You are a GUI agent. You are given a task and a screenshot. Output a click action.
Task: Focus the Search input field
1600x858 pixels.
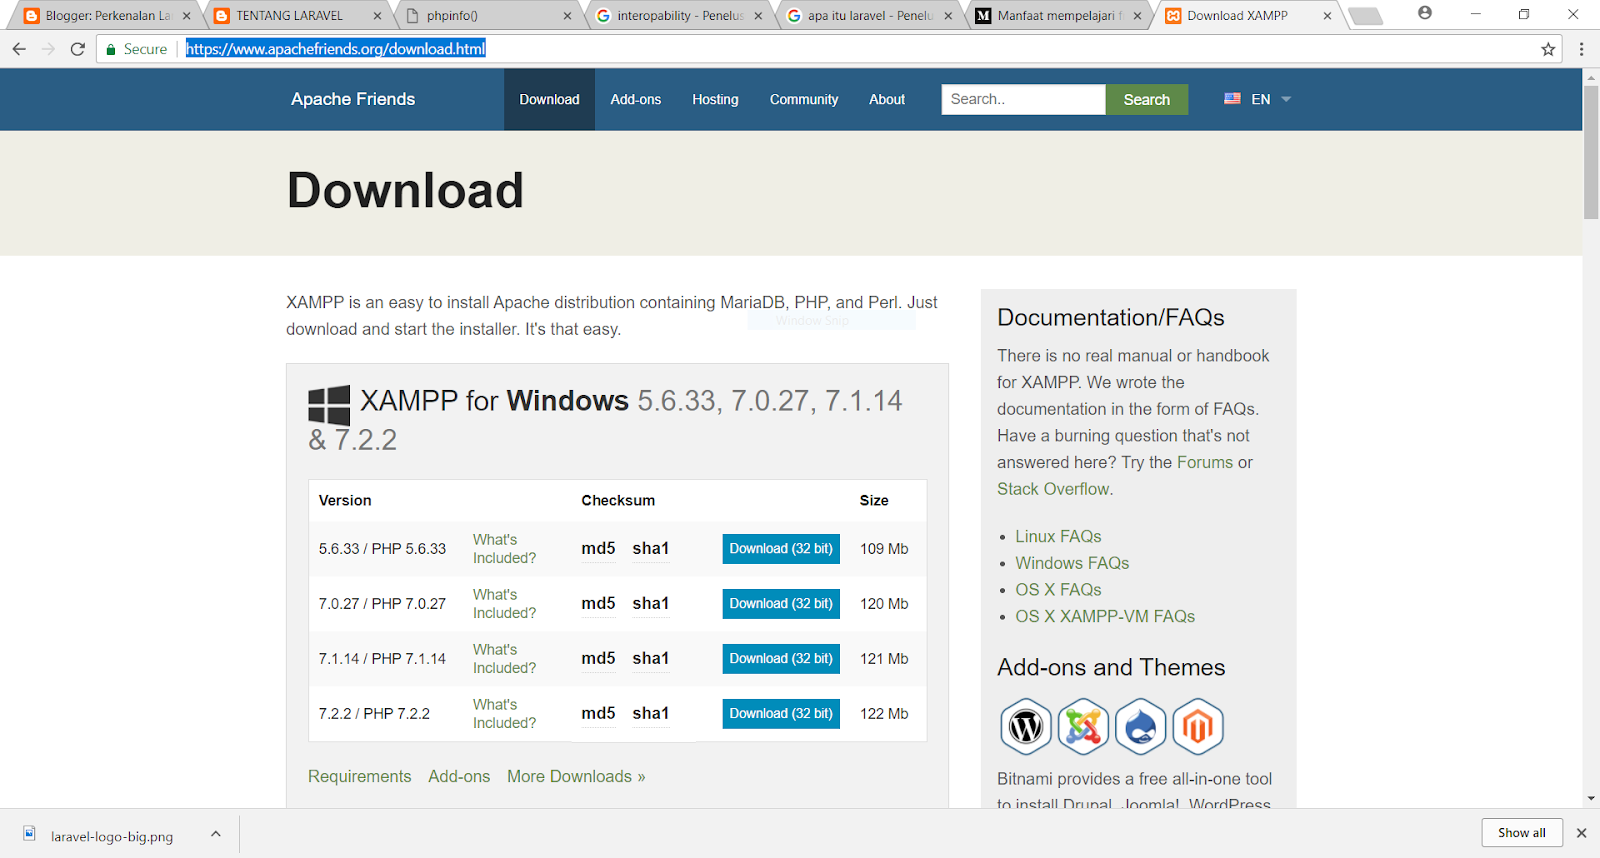click(1023, 99)
